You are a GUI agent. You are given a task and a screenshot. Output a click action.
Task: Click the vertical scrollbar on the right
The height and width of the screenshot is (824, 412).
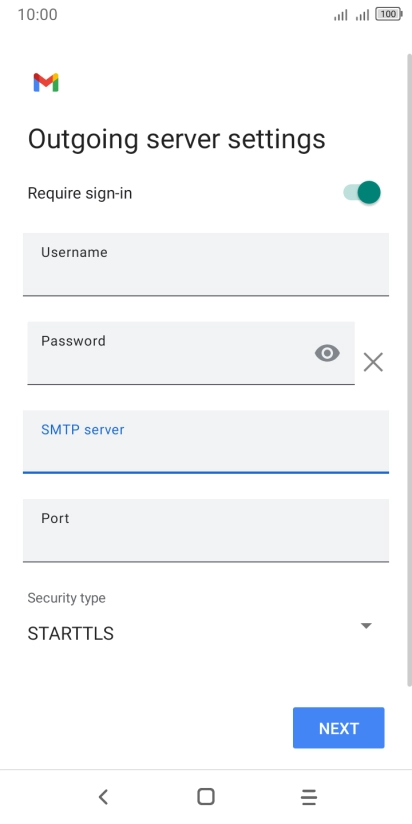409,370
